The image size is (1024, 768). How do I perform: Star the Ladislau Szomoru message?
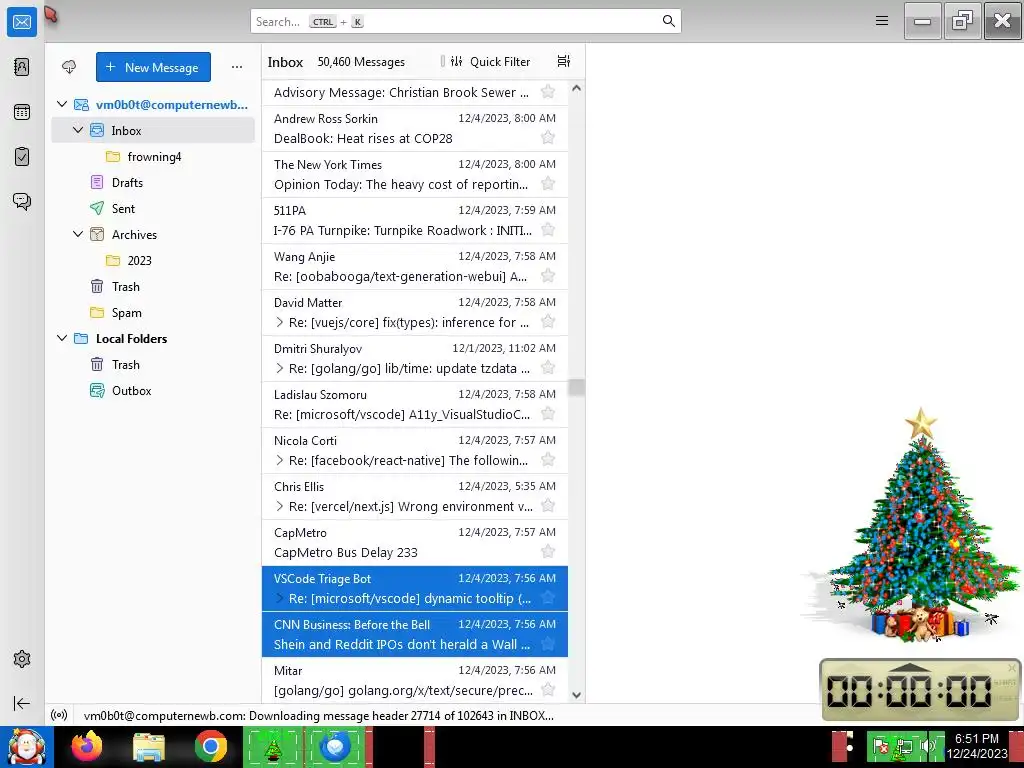[x=548, y=414]
